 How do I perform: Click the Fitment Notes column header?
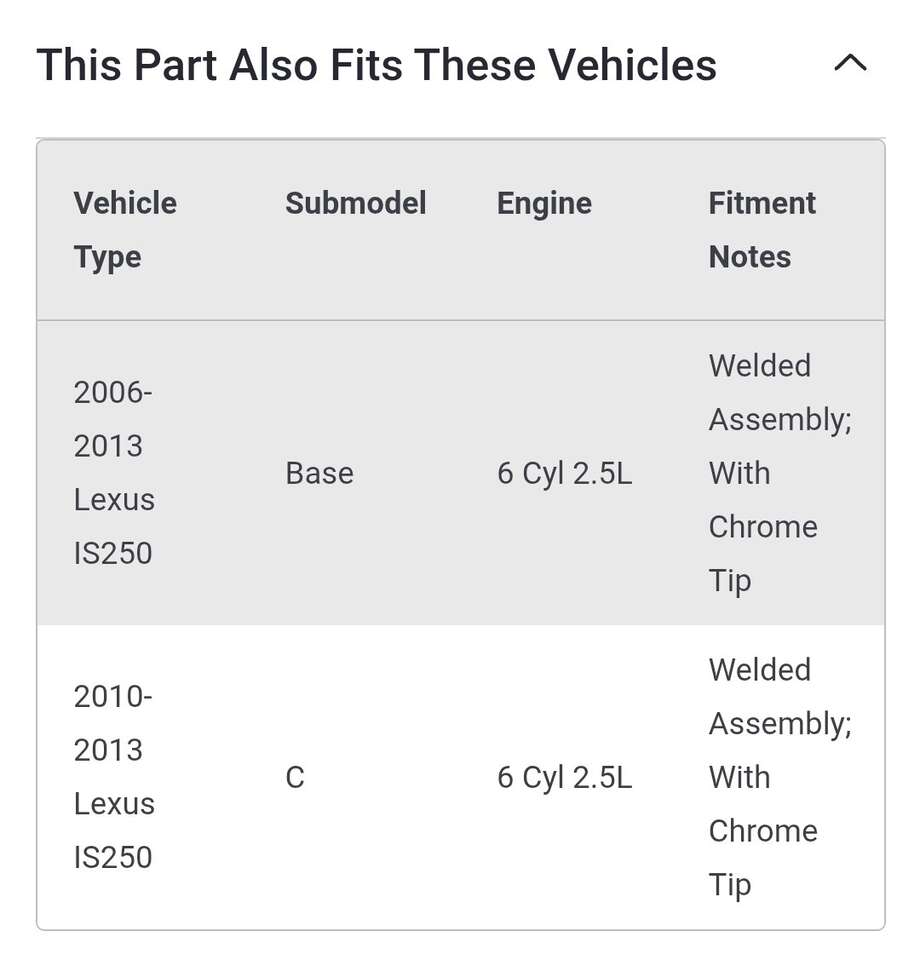762,230
